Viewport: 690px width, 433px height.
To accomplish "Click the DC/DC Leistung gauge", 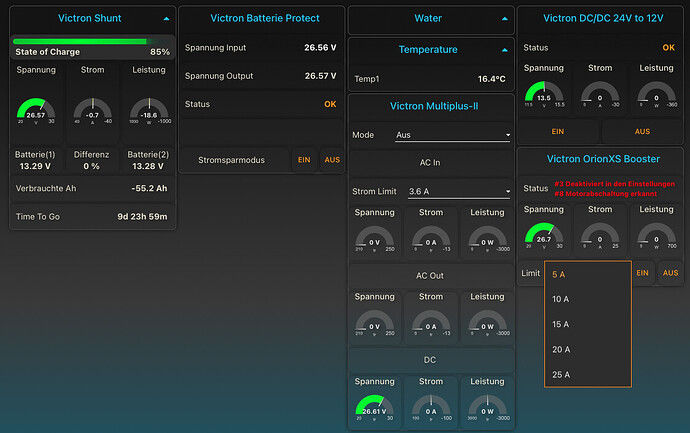I will [x=657, y=95].
